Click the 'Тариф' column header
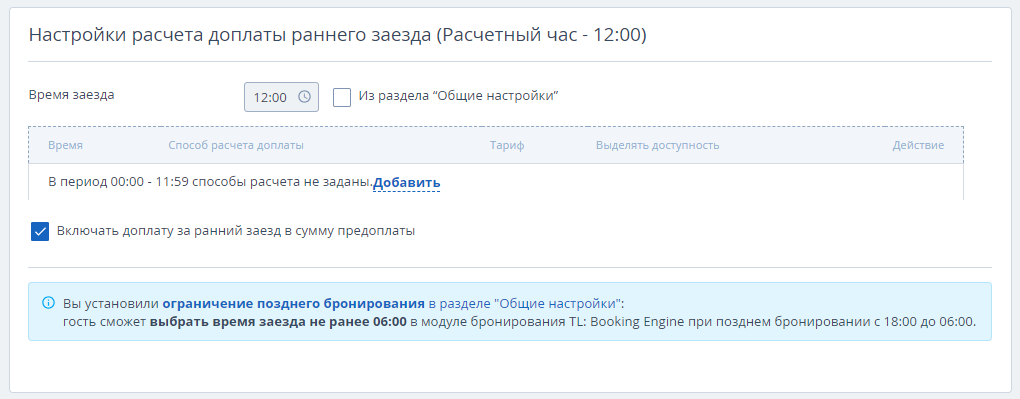 (x=507, y=145)
